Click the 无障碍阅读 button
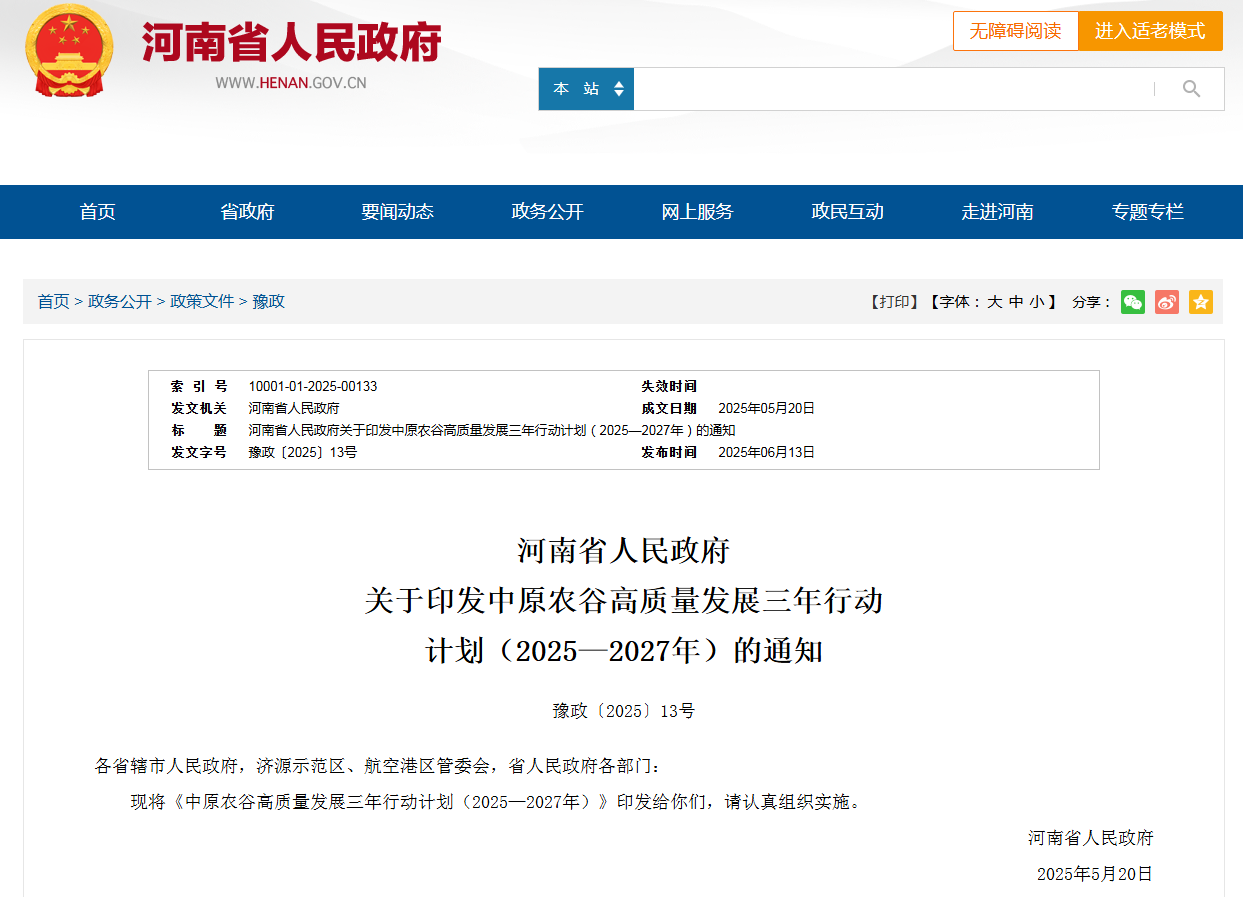 click(x=1015, y=31)
